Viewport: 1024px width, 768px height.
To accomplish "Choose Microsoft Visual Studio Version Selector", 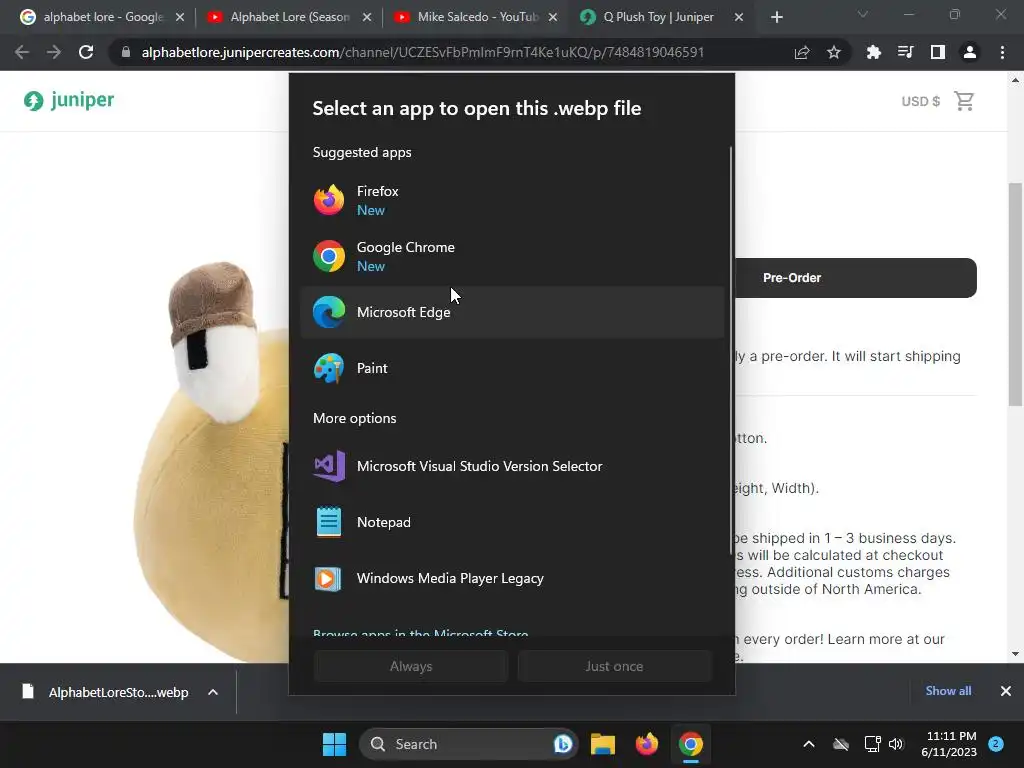I will (512, 466).
